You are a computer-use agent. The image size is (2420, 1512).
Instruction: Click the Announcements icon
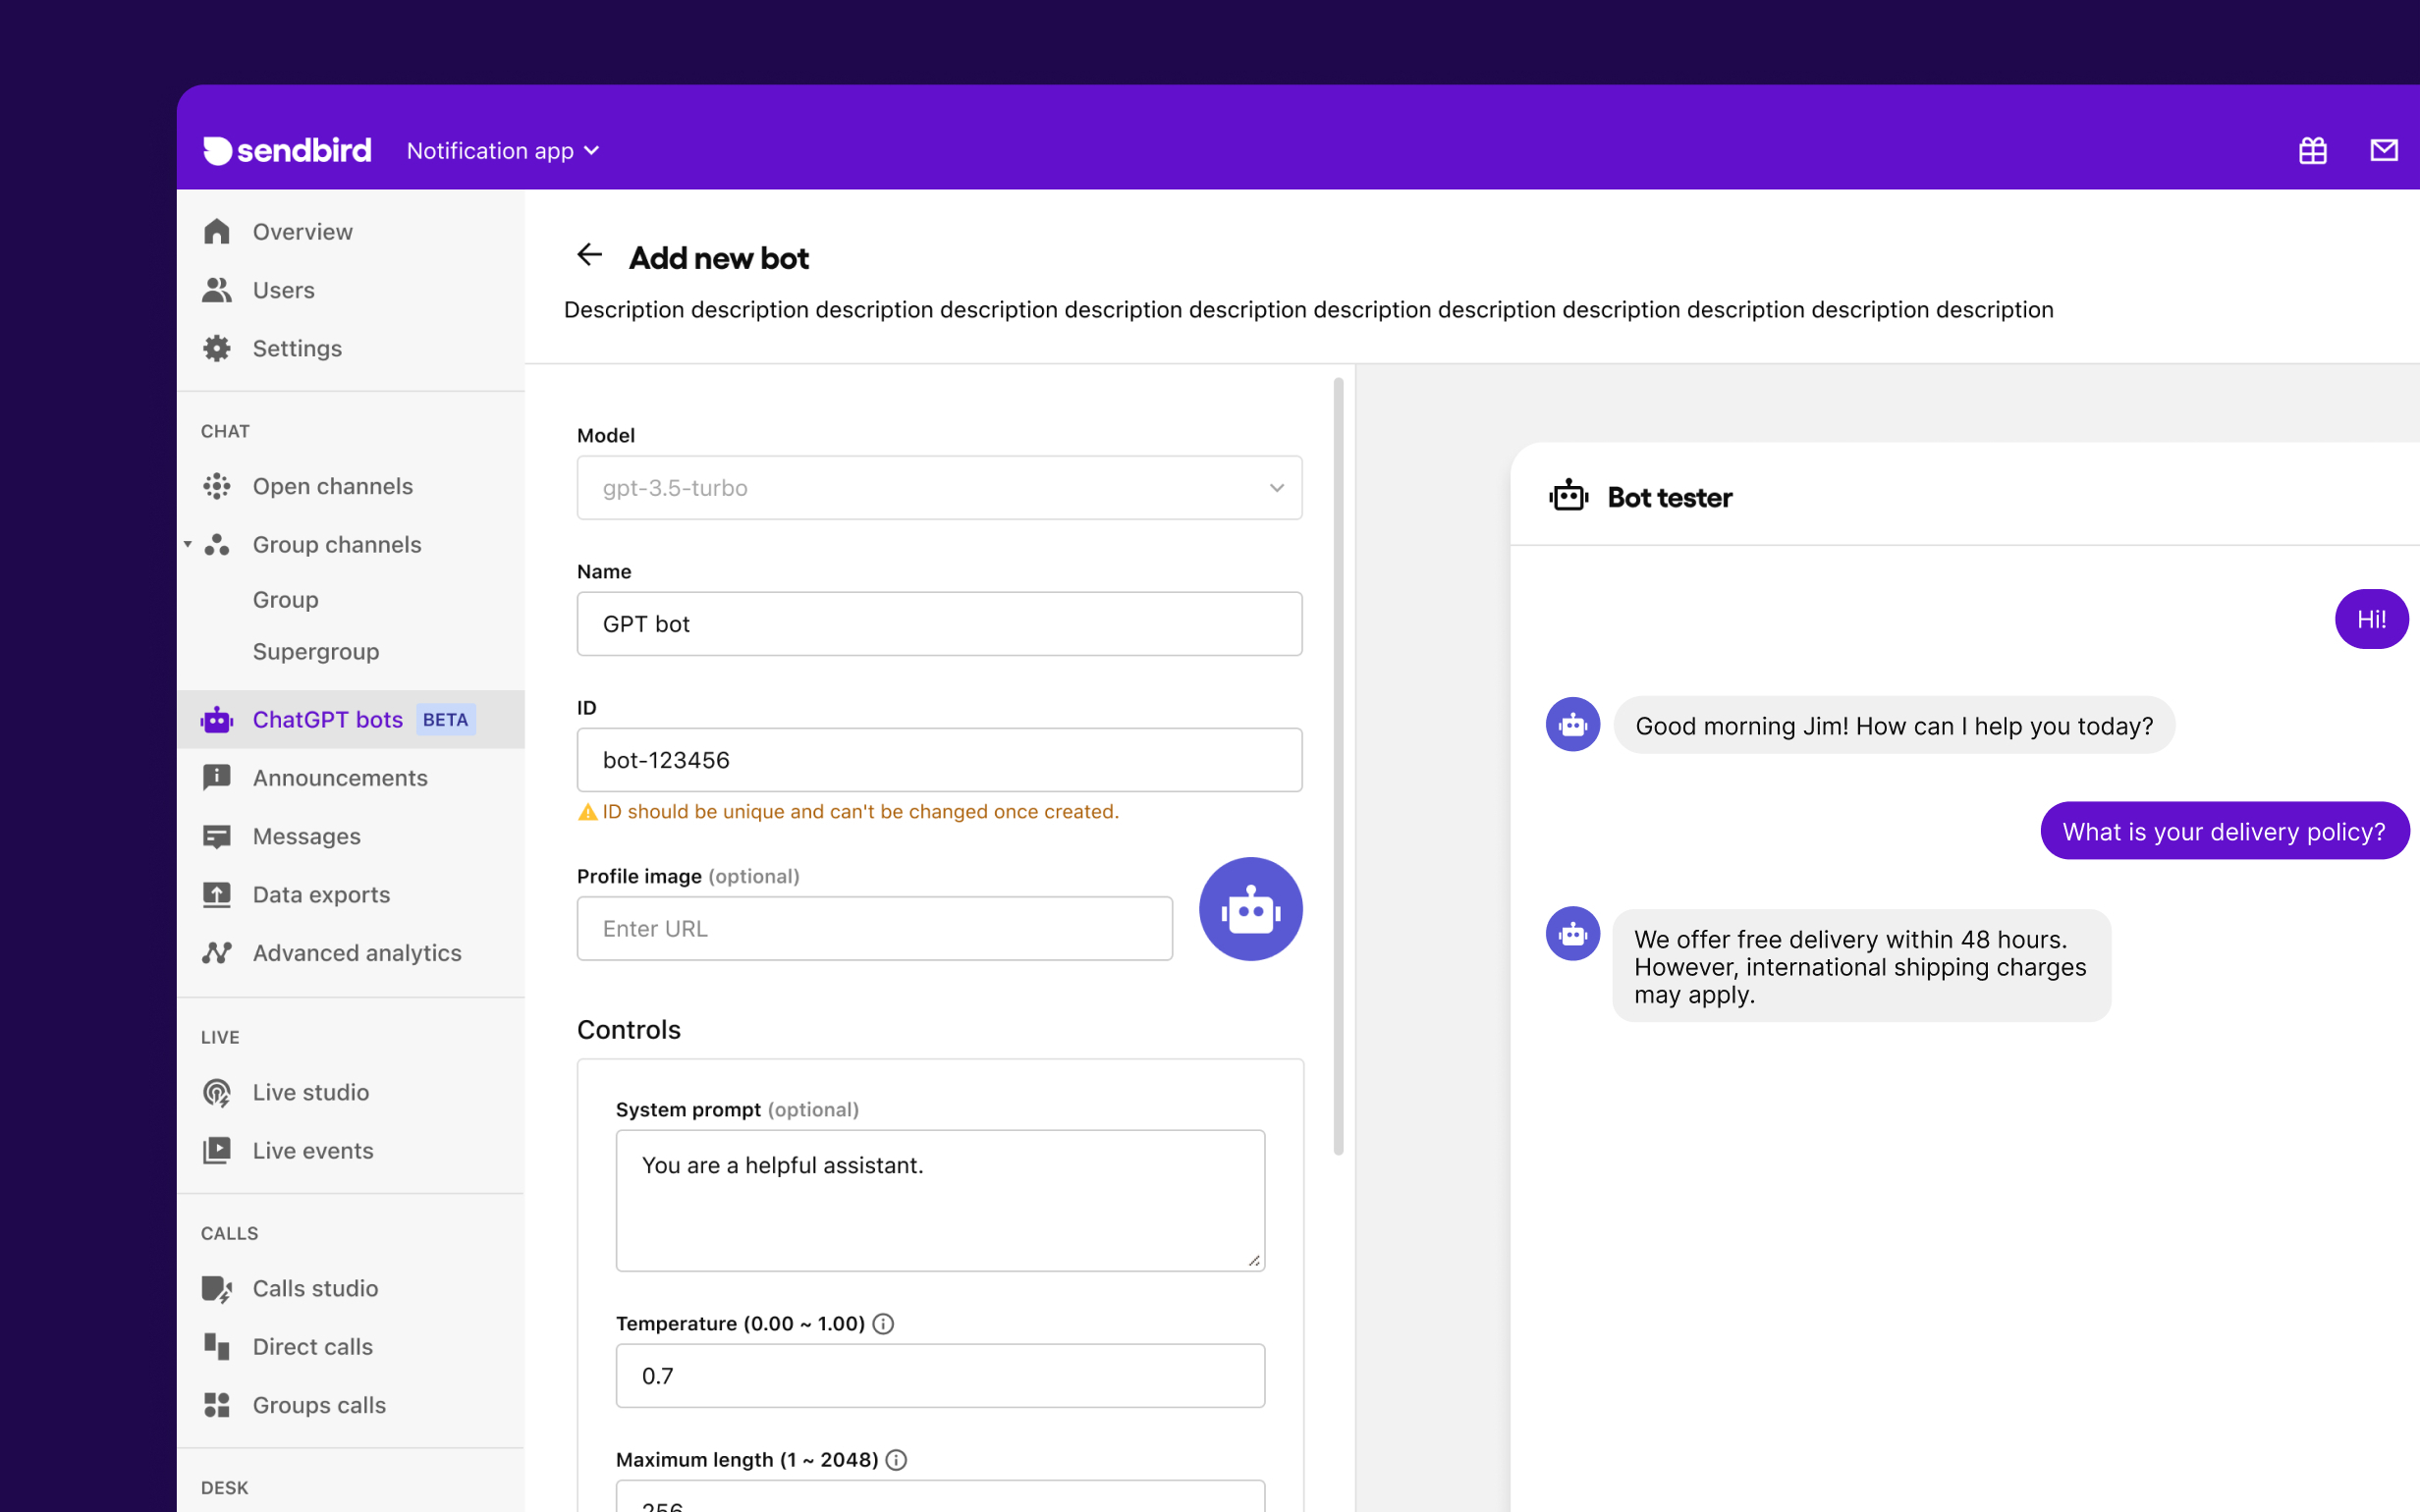pos(217,778)
